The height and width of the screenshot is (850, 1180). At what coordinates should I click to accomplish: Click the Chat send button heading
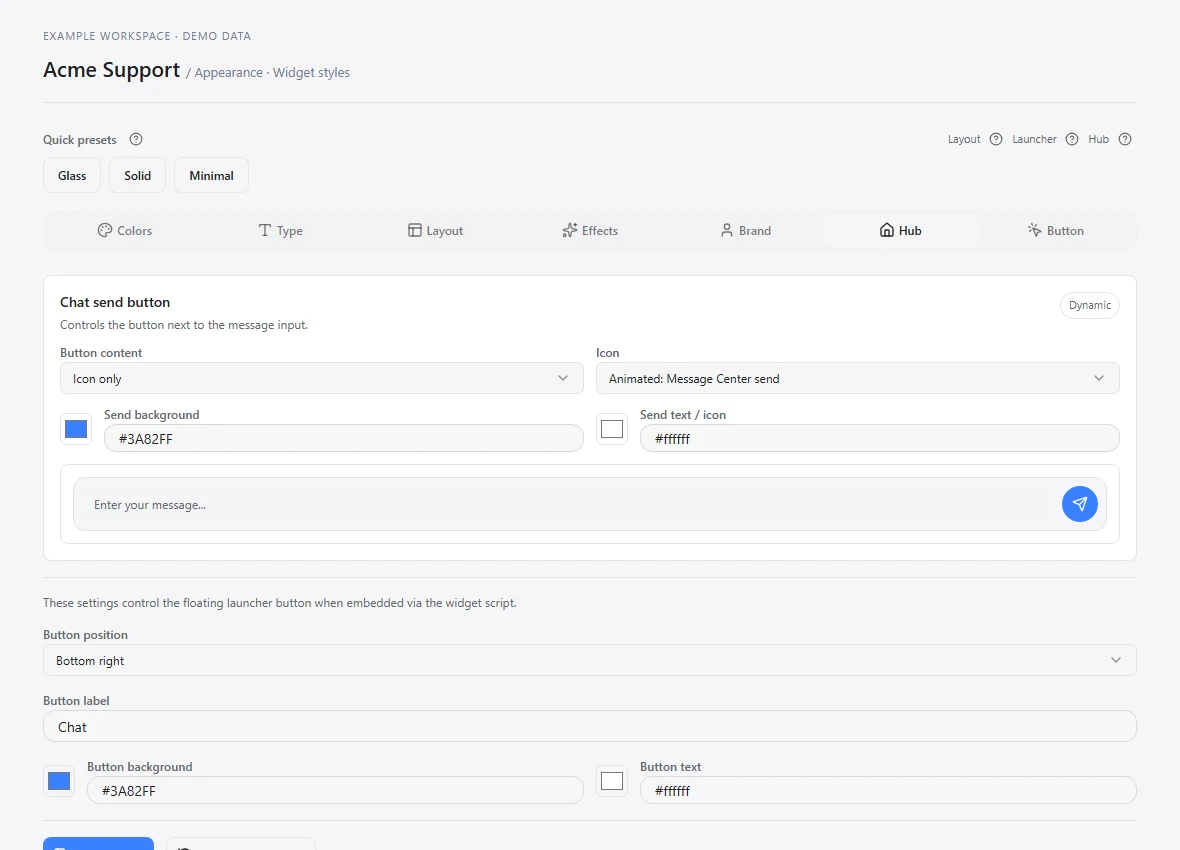pos(115,302)
